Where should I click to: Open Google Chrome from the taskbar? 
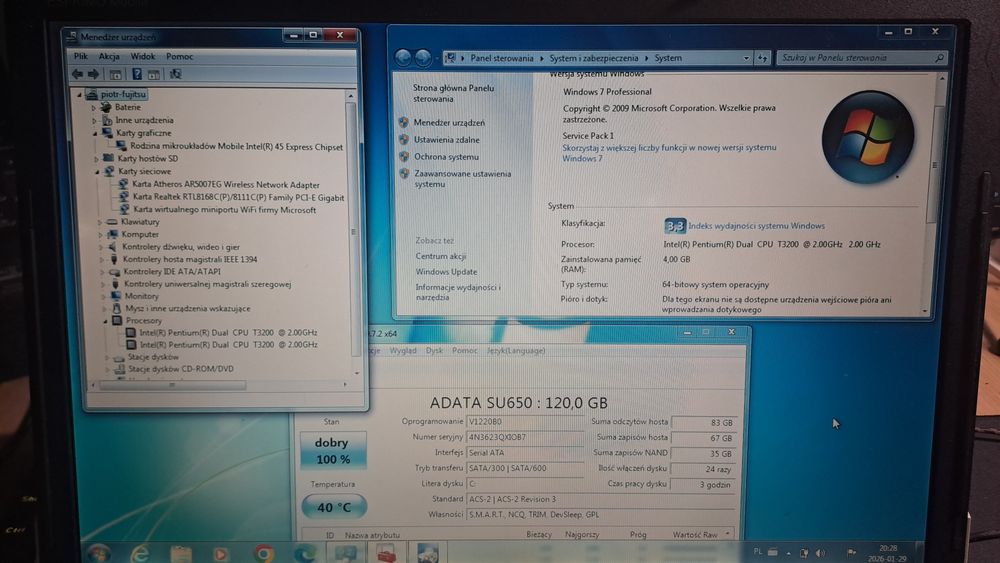263,553
